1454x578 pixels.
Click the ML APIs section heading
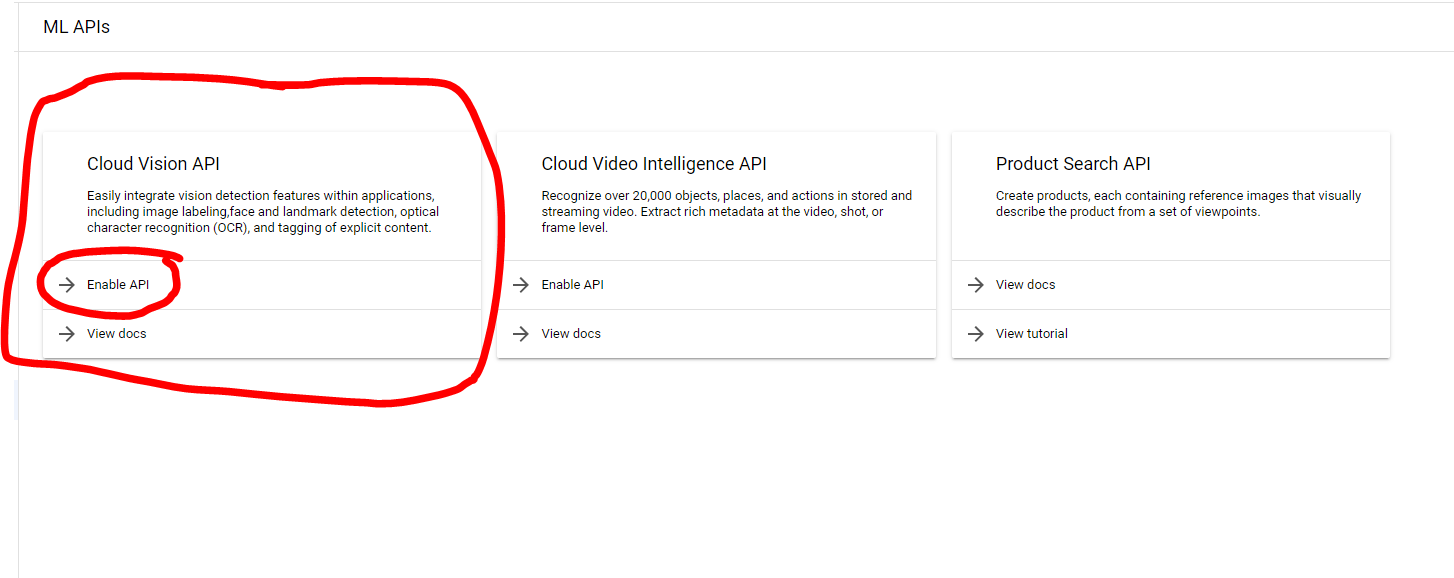tap(76, 27)
